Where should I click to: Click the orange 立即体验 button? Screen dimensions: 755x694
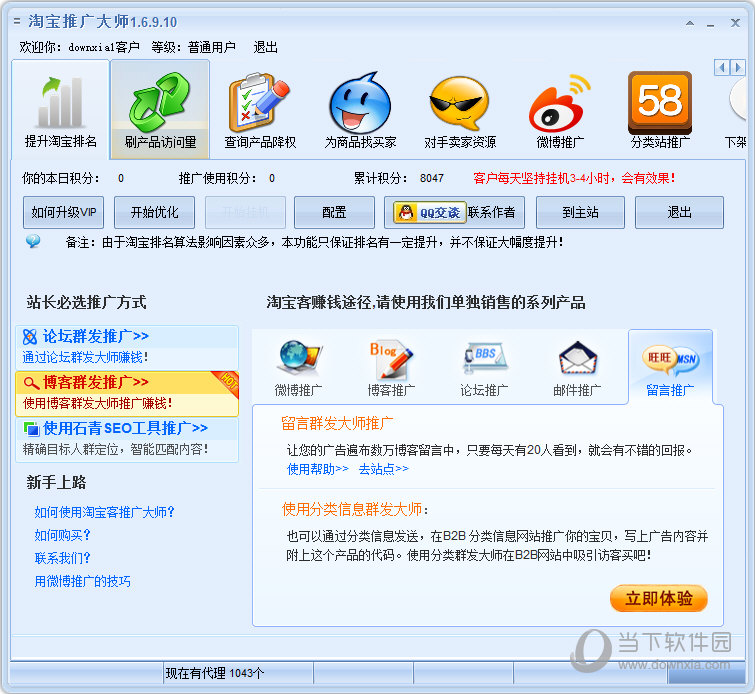pos(659,599)
